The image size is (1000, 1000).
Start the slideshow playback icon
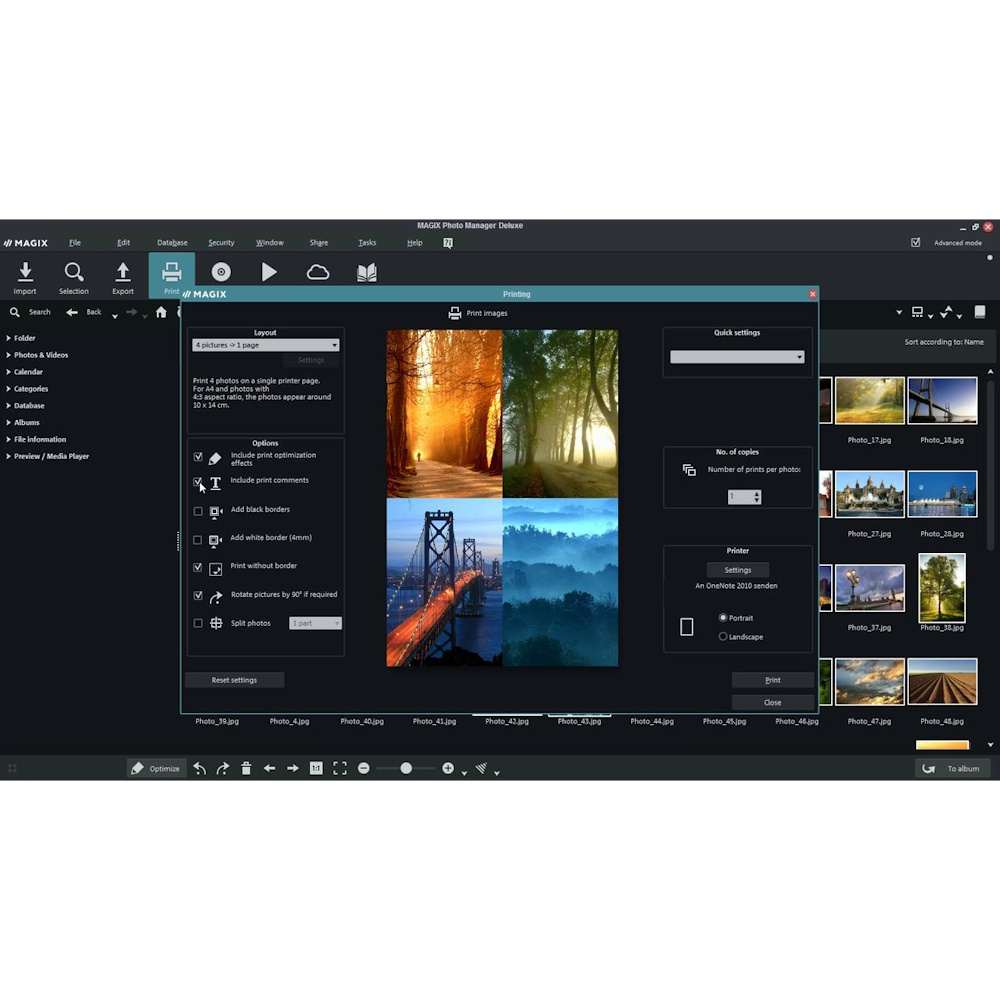click(x=269, y=271)
